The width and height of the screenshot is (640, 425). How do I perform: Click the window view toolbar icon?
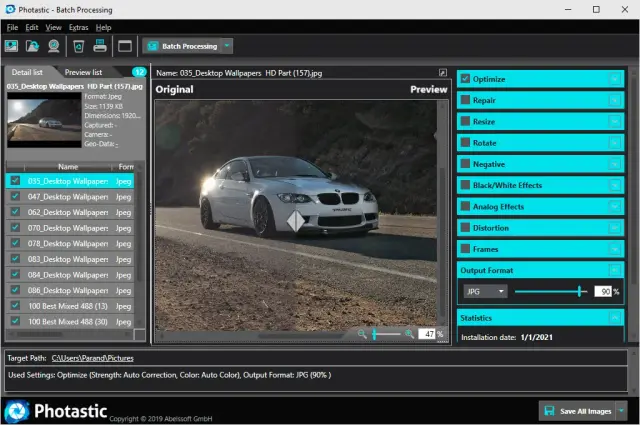[x=125, y=46]
